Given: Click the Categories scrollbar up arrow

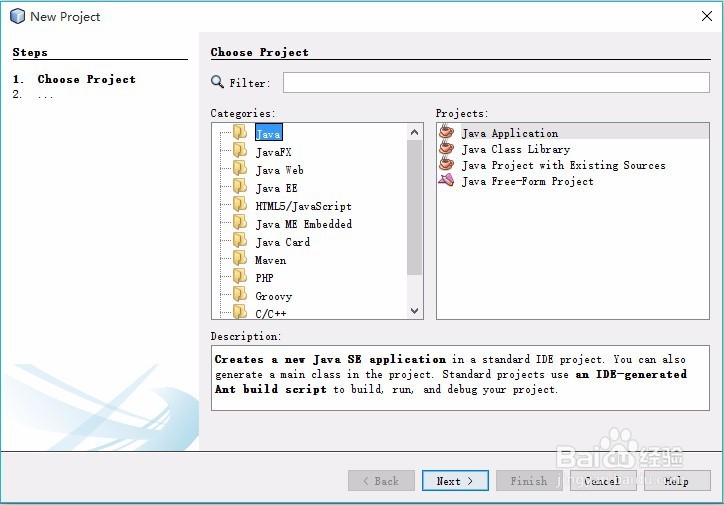Looking at the screenshot, I should point(415,132).
